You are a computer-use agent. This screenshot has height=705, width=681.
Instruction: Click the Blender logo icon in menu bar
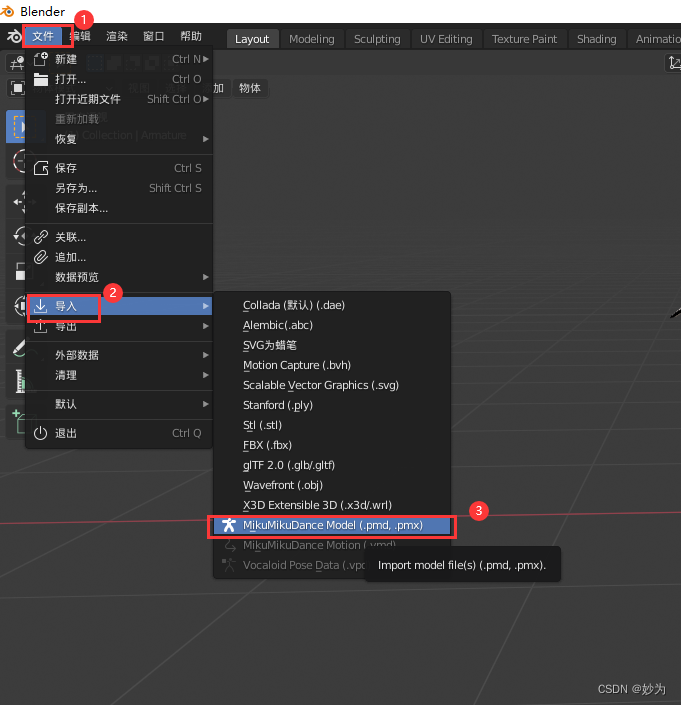click(x=13, y=36)
